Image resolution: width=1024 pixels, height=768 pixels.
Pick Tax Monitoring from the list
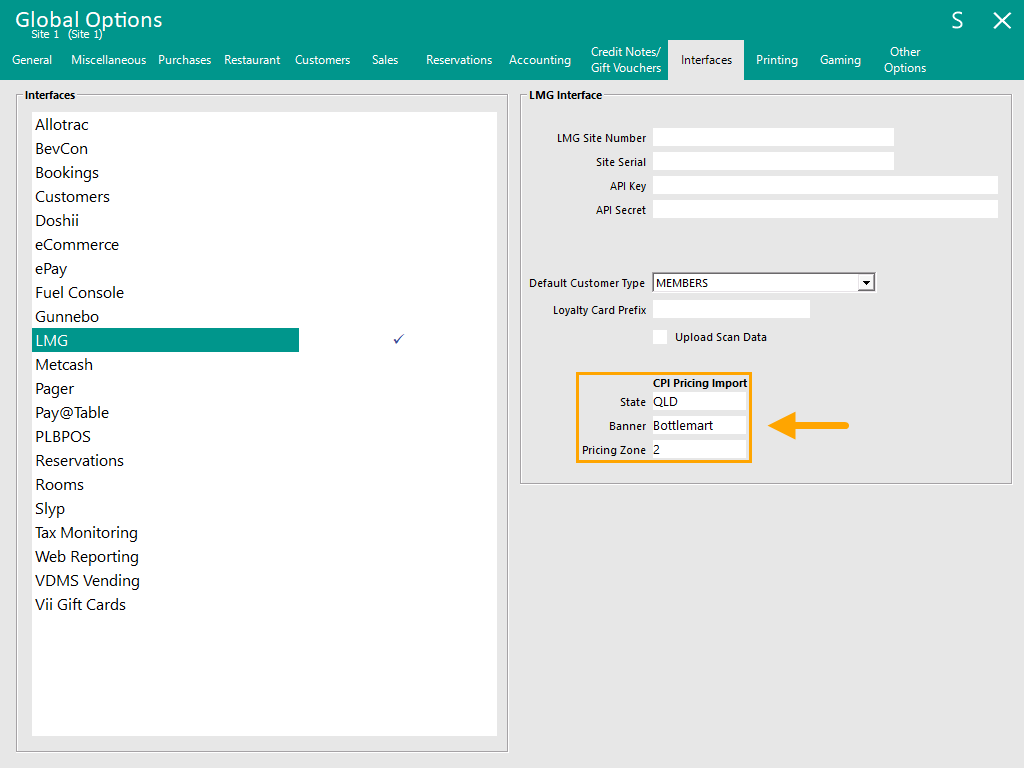click(87, 533)
